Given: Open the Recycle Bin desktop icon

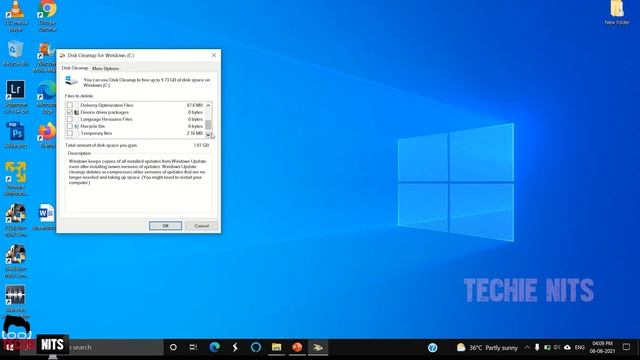Looking at the screenshot, I should pyautogui.click(x=16, y=53).
